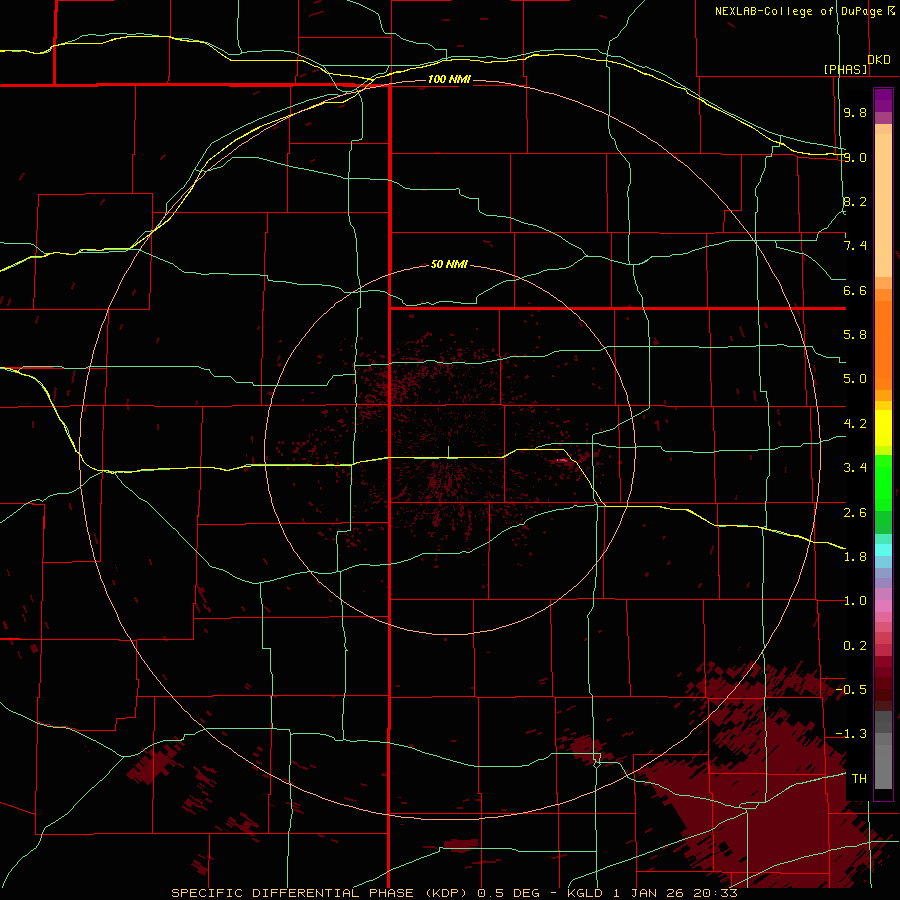Select the 0.2 value on the scale
This screenshot has height=900, width=900.
pos(855,646)
